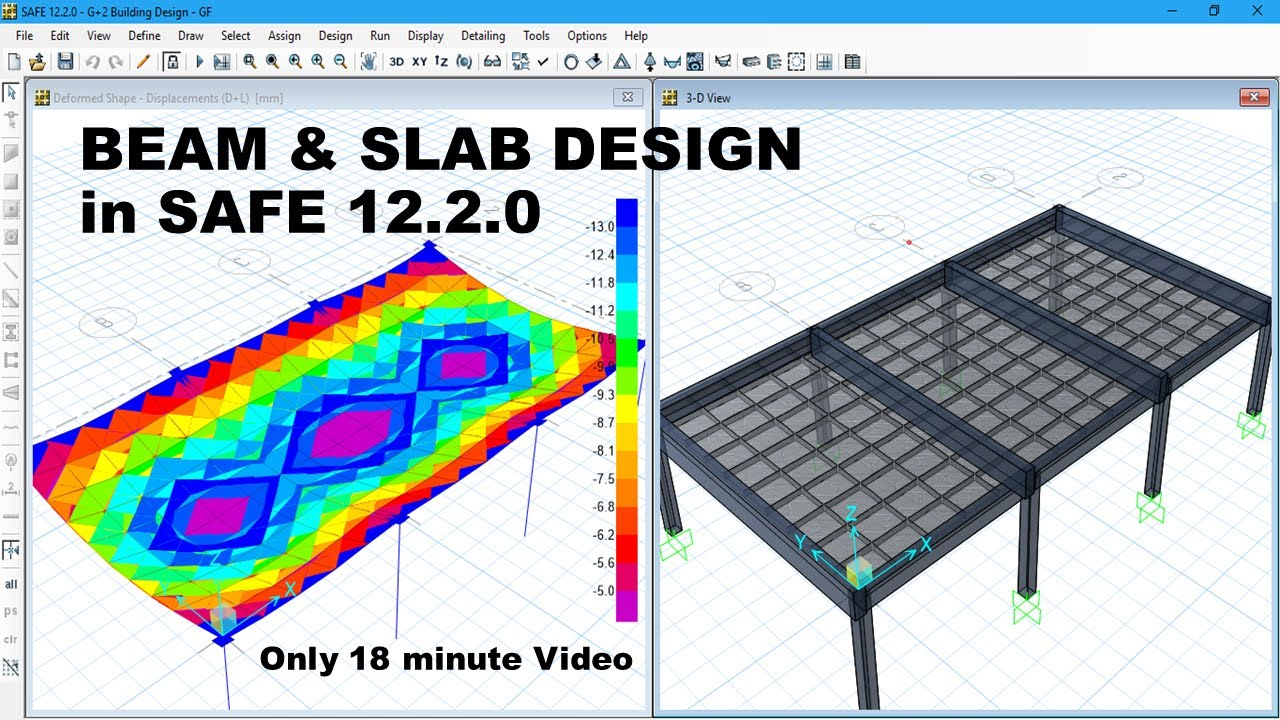
Task: Click the Show Slab Design icon
Action: coord(751,62)
